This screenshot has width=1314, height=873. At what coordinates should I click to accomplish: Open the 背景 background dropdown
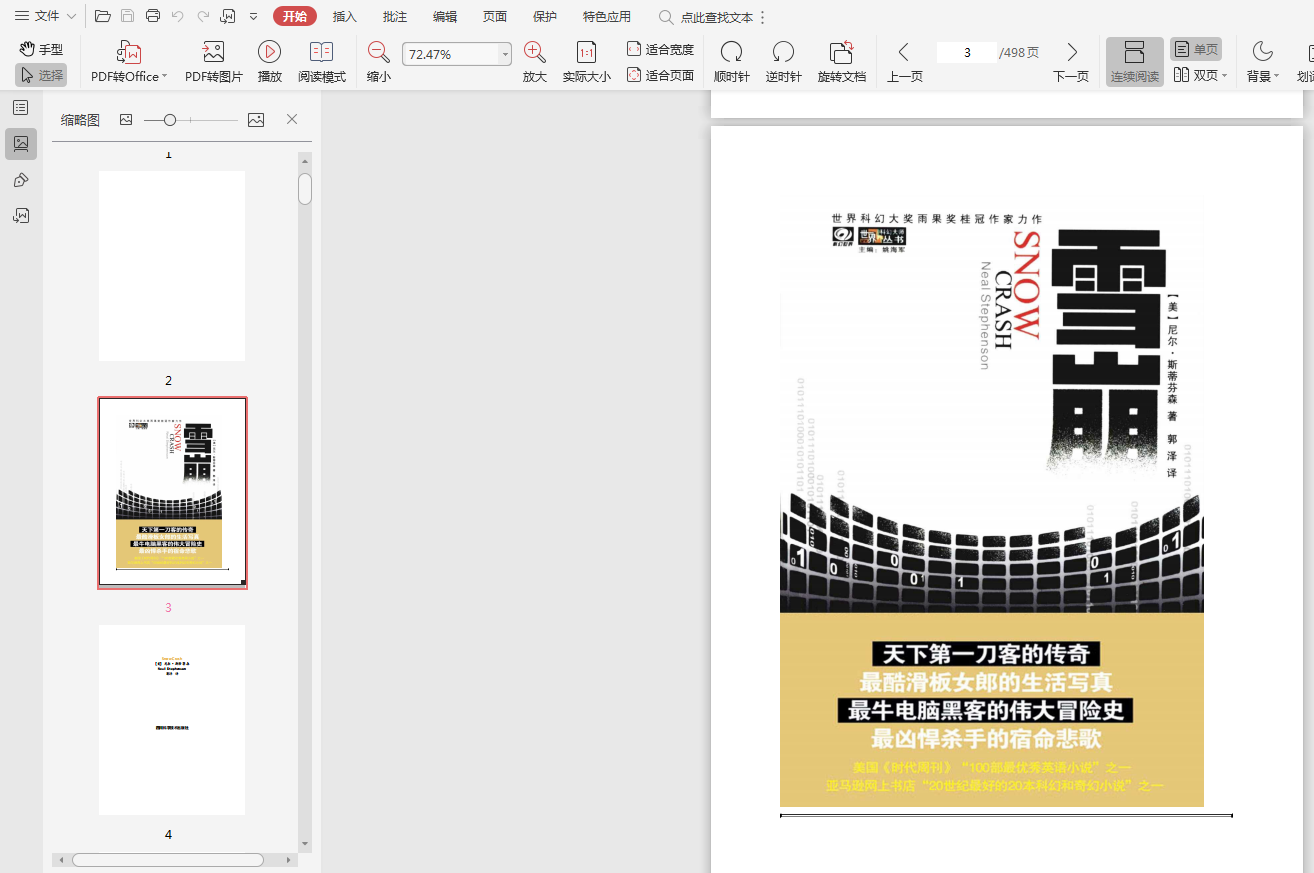click(x=1262, y=61)
